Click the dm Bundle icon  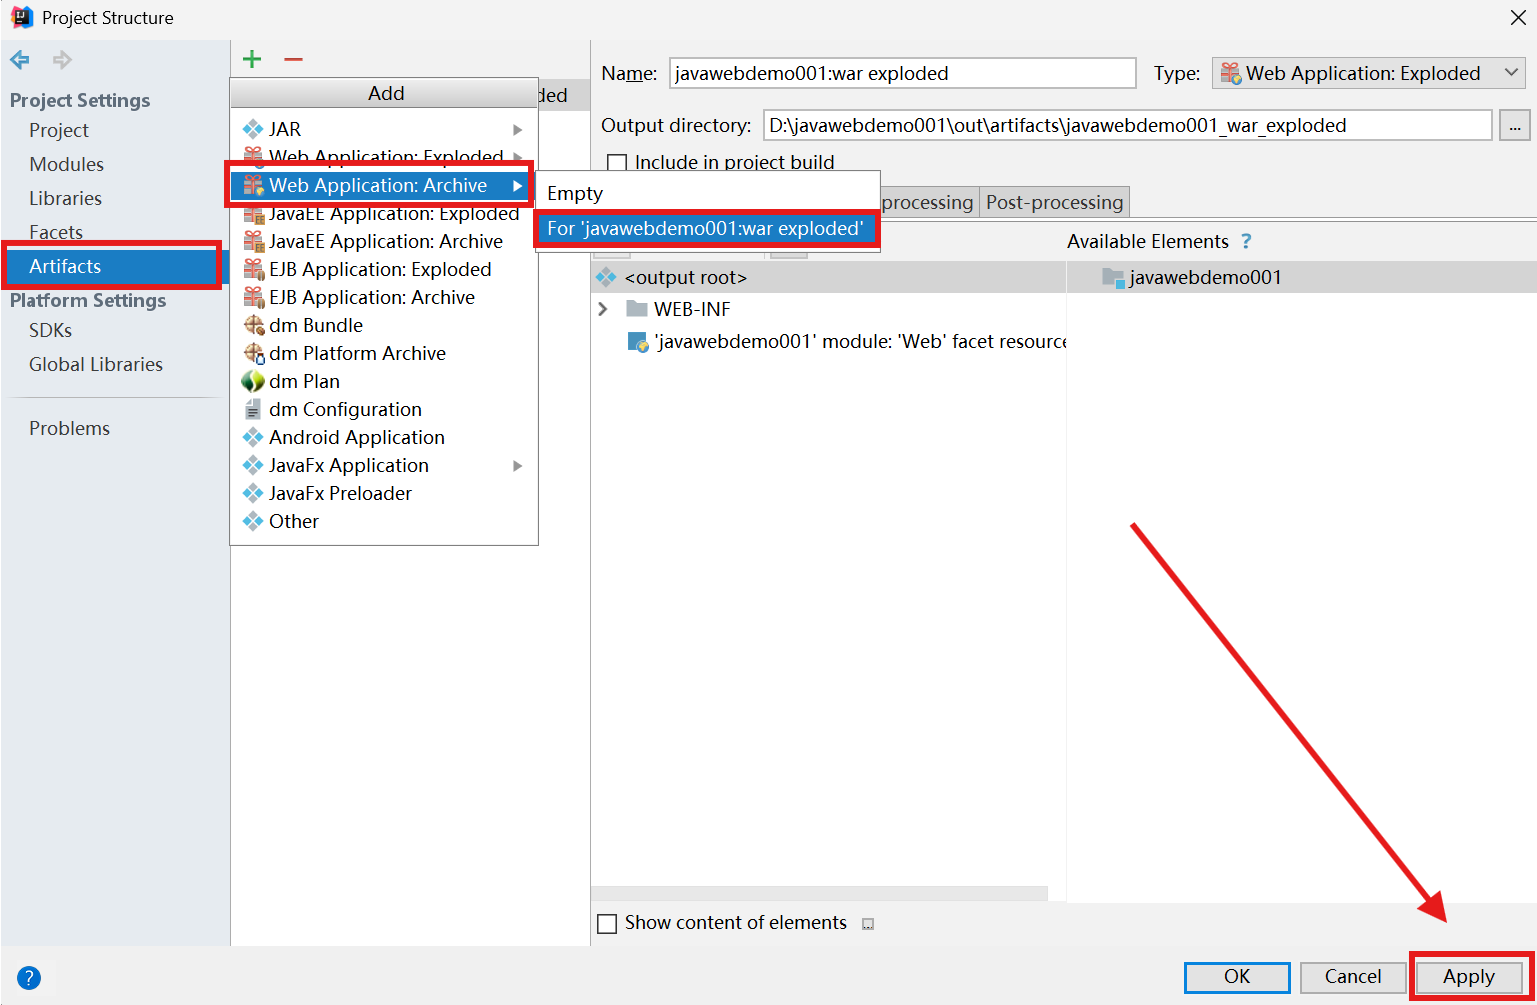click(253, 325)
